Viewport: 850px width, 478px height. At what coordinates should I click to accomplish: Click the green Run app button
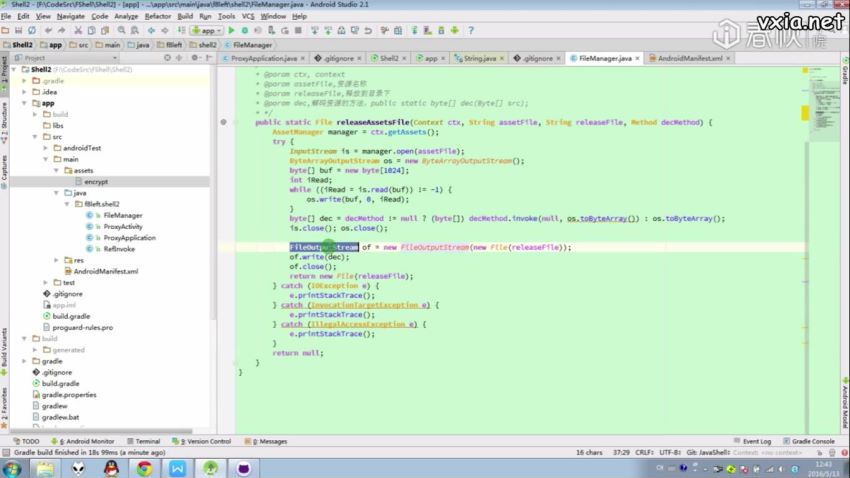pyautogui.click(x=231, y=31)
